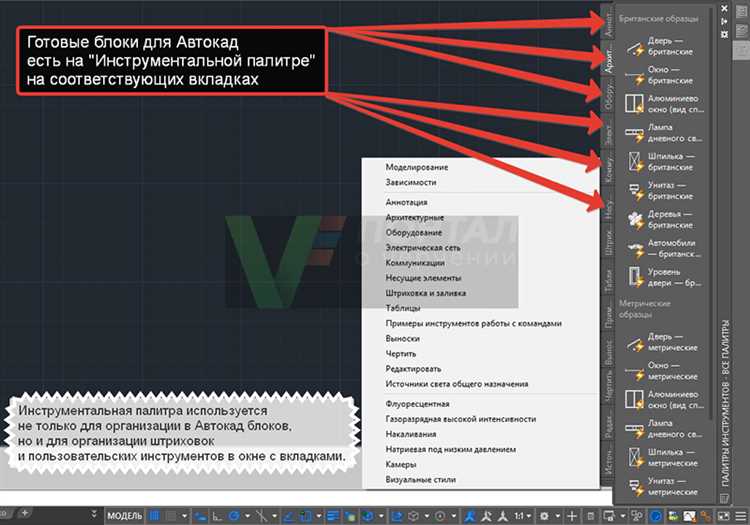Select Штриховка и заливка menu entry
Screen dimensions: 750x525
point(426,293)
